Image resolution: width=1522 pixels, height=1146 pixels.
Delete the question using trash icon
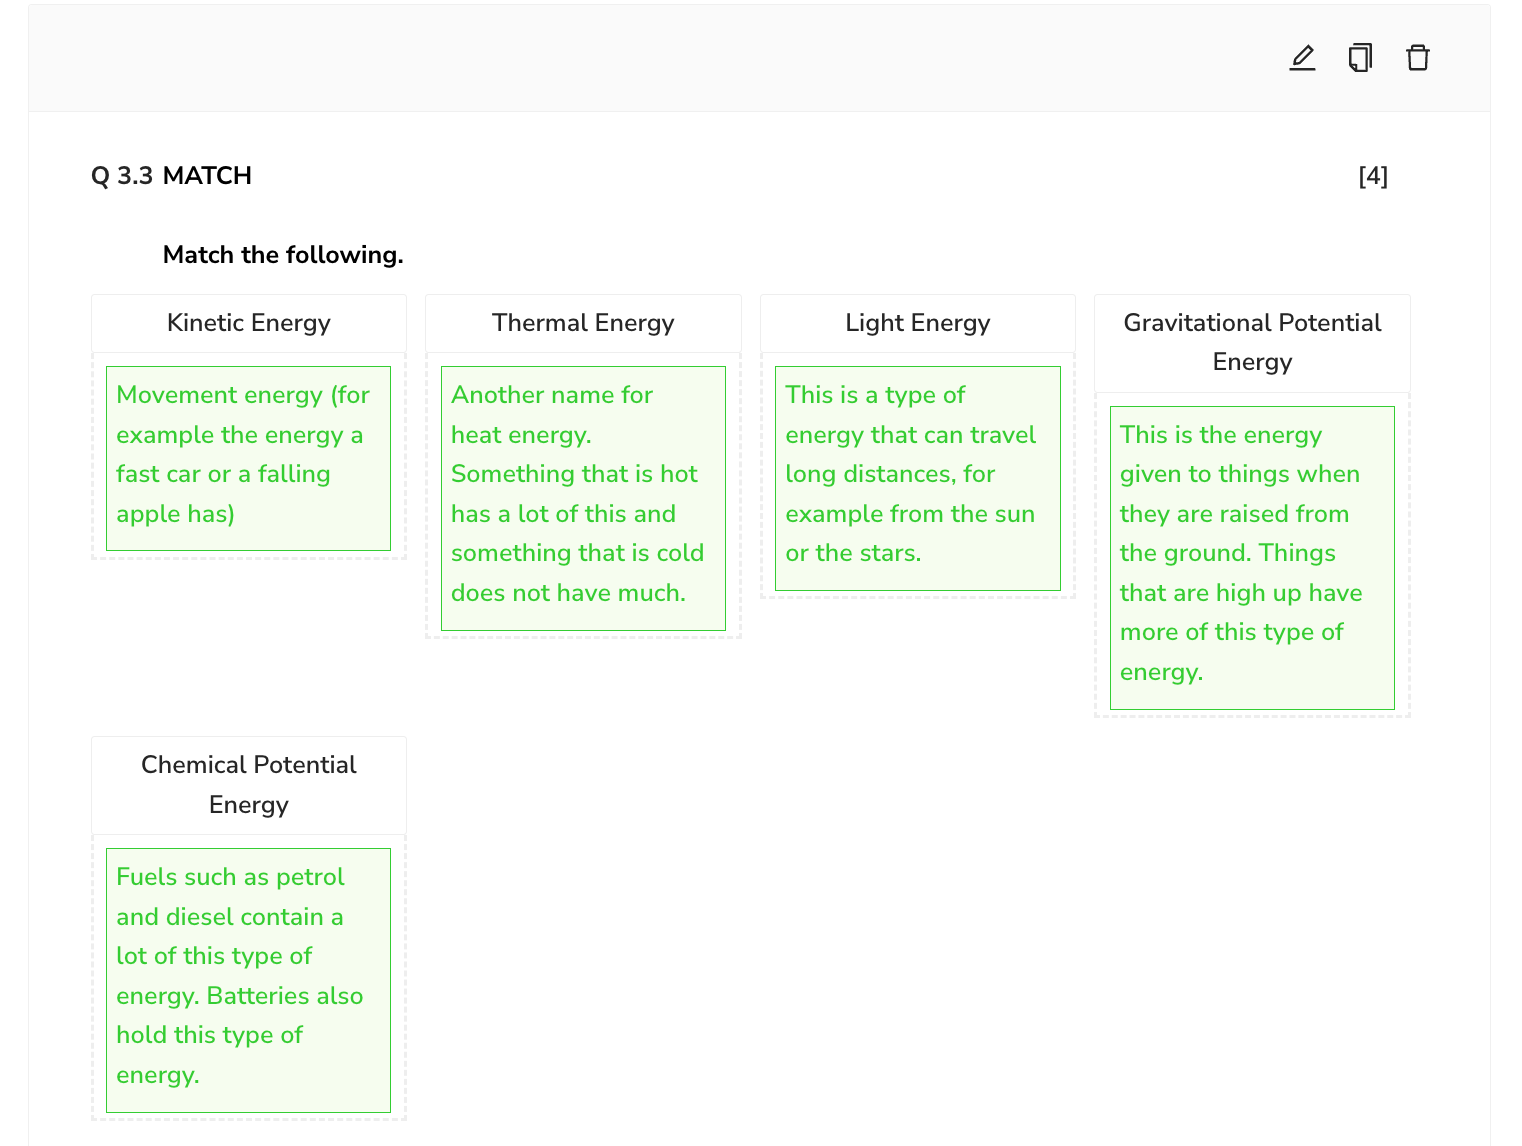(x=1417, y=58)
